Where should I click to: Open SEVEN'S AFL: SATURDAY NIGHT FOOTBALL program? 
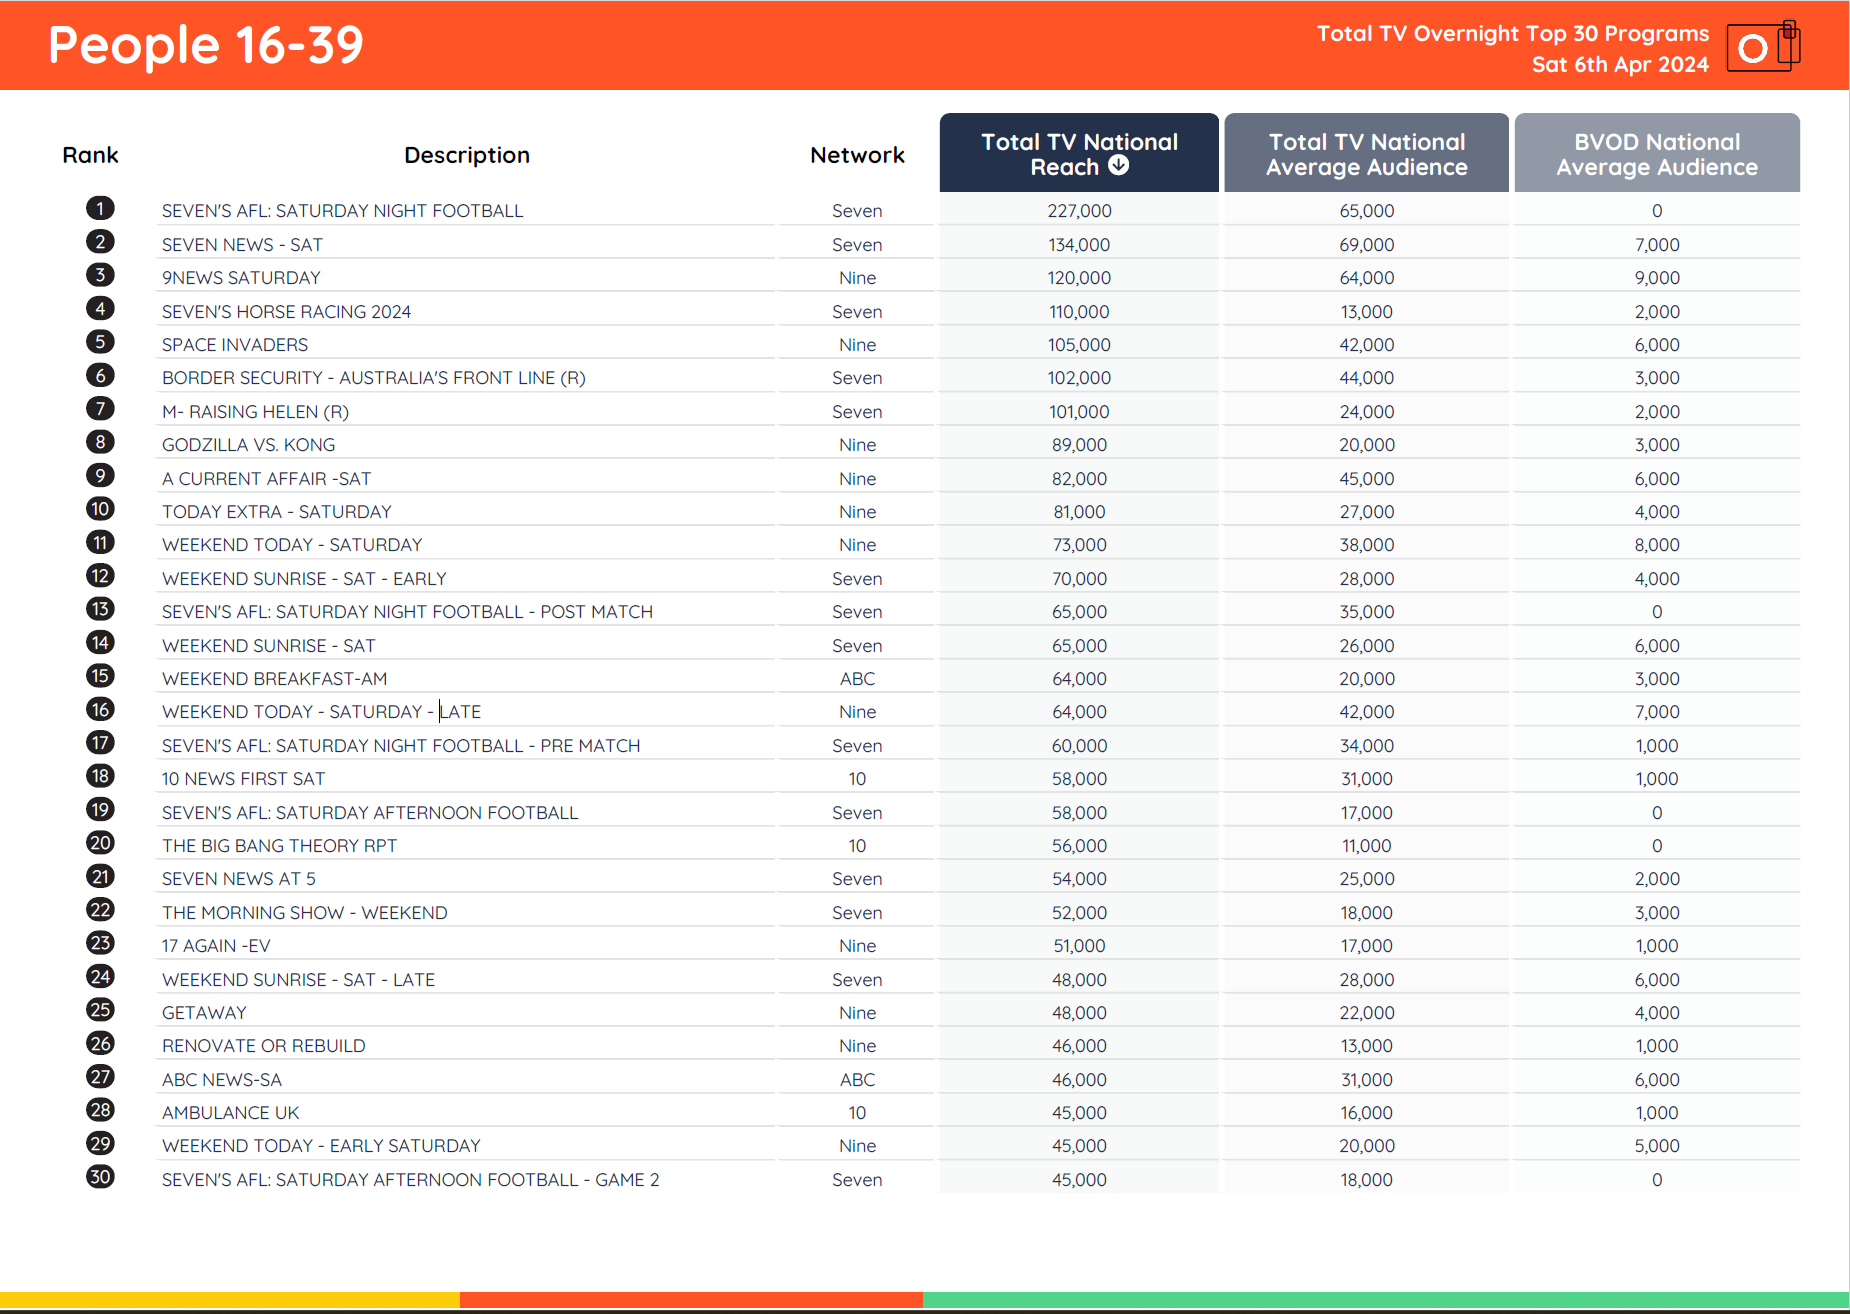pyautogui.click(x=342, y=210)
